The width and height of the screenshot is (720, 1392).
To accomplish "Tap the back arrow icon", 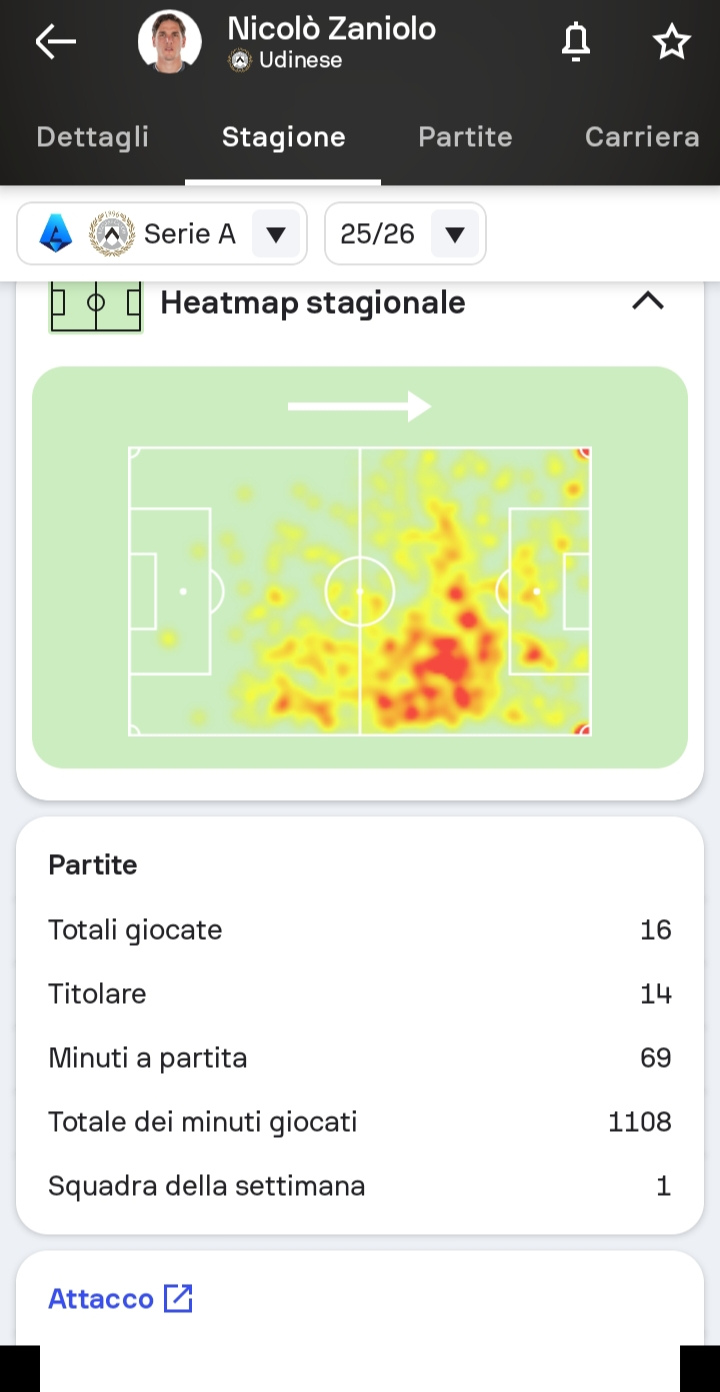I will coord(55,41).
